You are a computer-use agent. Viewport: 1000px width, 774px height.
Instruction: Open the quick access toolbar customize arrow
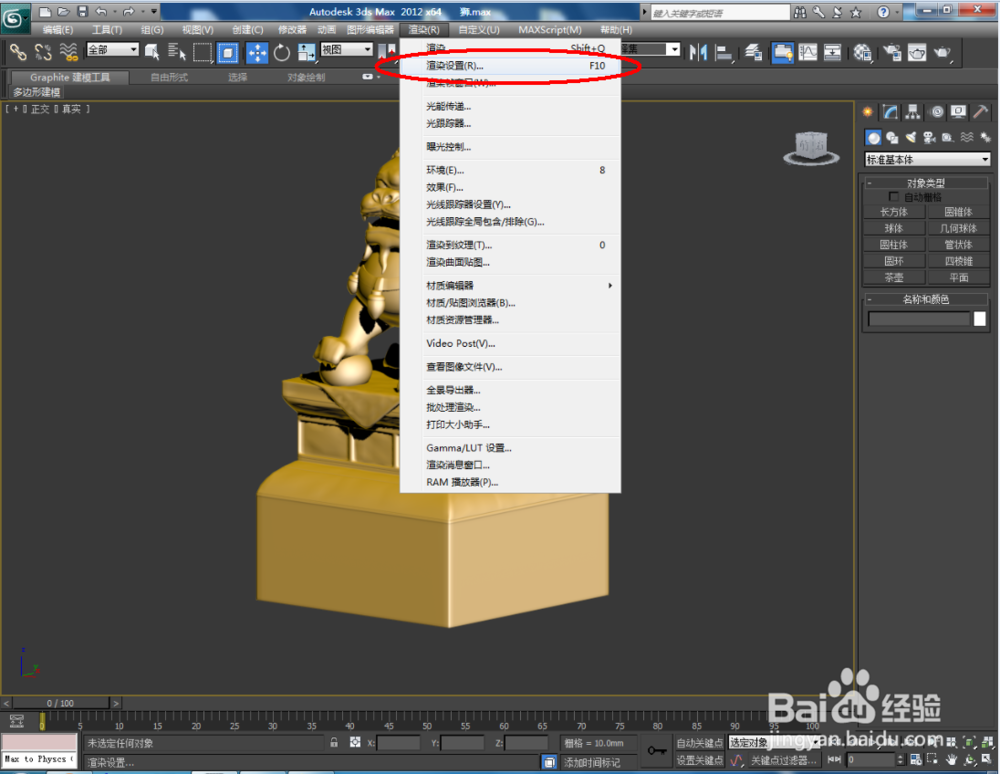pos(154,11)
